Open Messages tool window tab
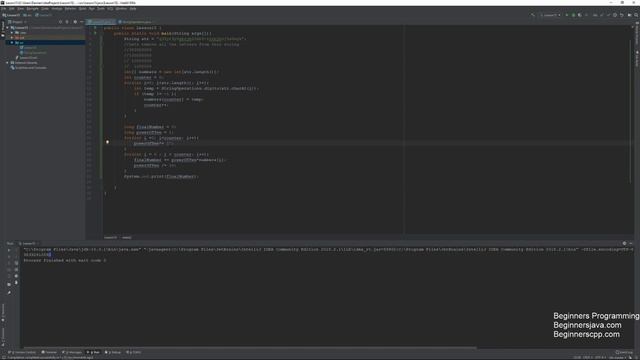 click(72, 352)
